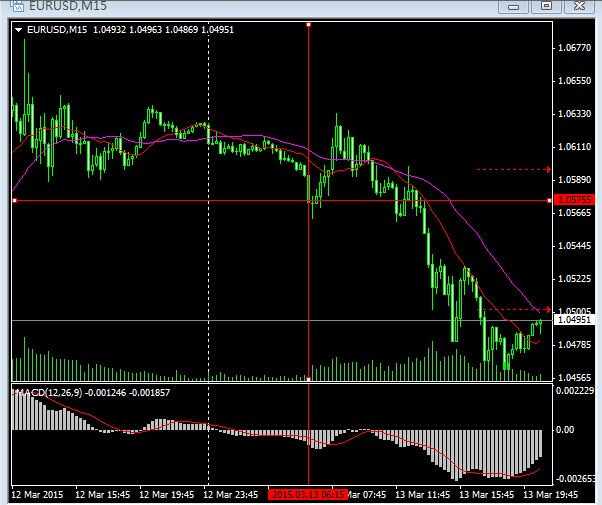The image size is (602, 505).
Task: Click the 12 Mar 2015 time axis label
Action: [36, 494]
